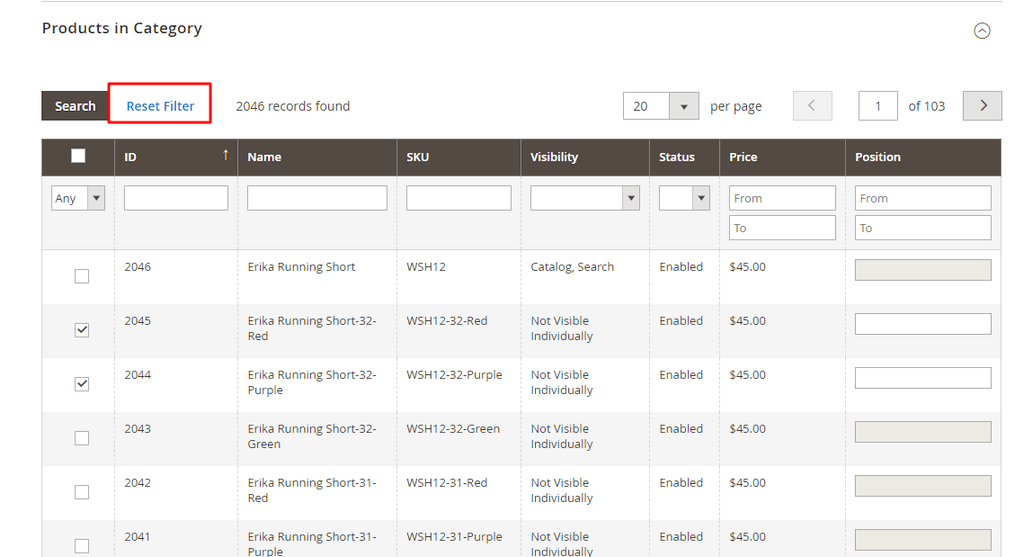Uncheck the box for product 2044
The height and width of the screenshot is (557, 1024).
coord(82,384)
